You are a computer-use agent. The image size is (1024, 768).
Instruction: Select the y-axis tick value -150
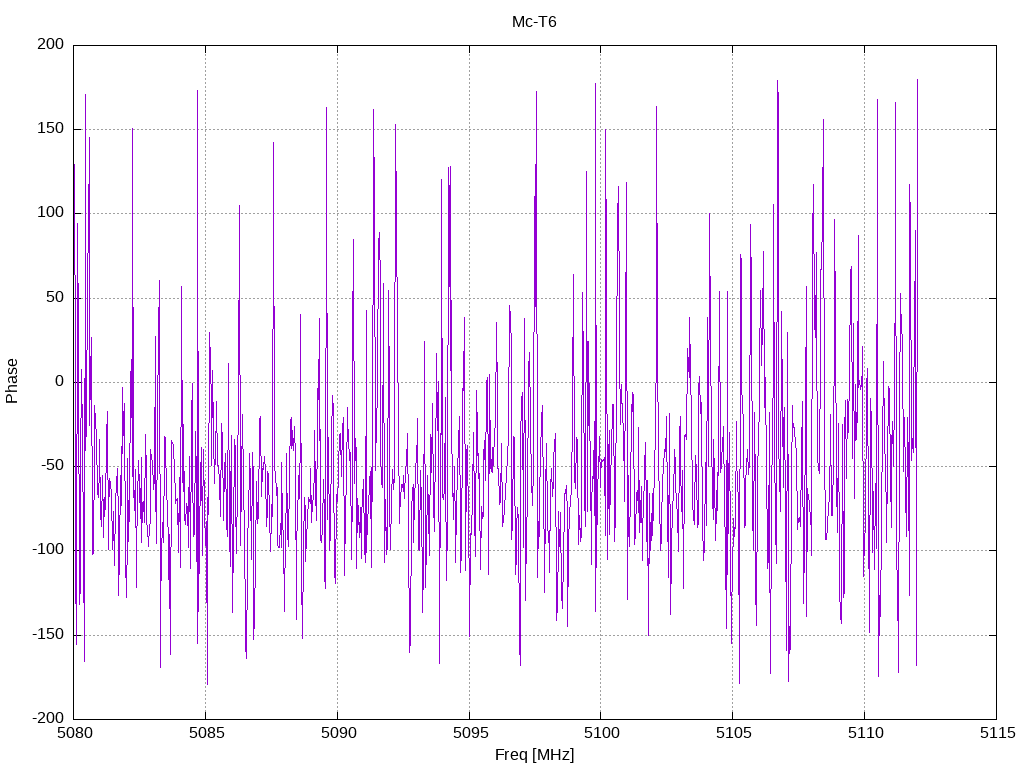pyautogui.click(x=48, y=634)
